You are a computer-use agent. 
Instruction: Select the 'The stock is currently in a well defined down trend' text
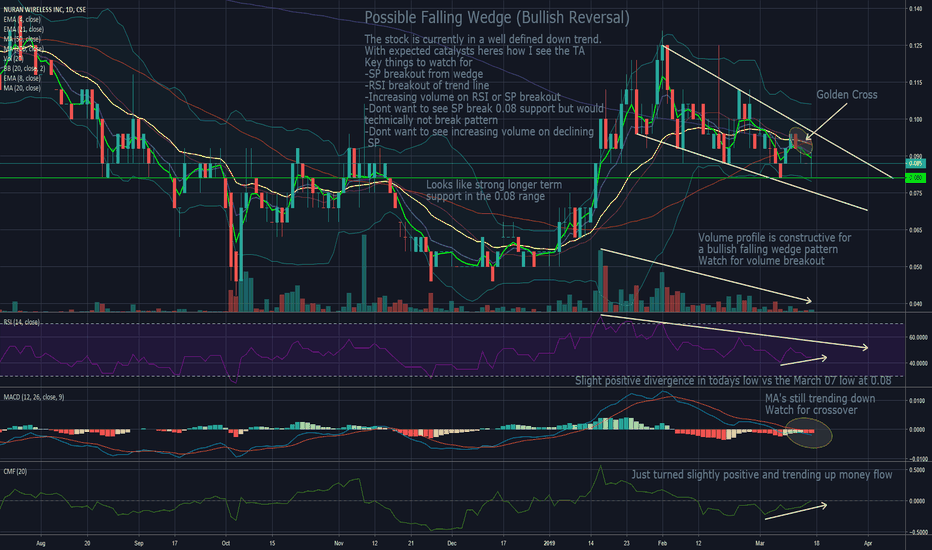tap(483, 39)
